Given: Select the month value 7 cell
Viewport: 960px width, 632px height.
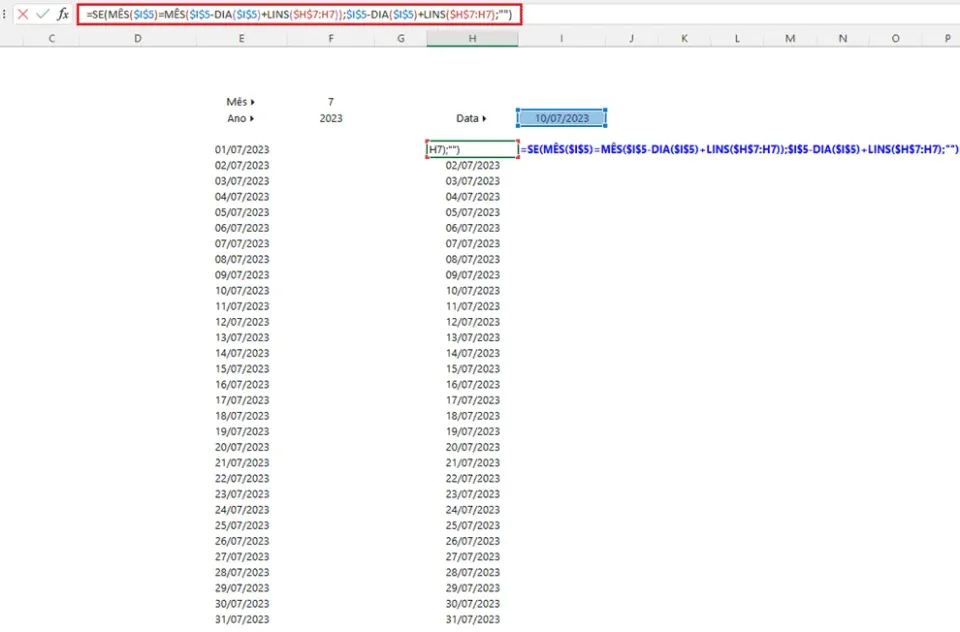Looking at the screenshot, I should coord(331,102).
